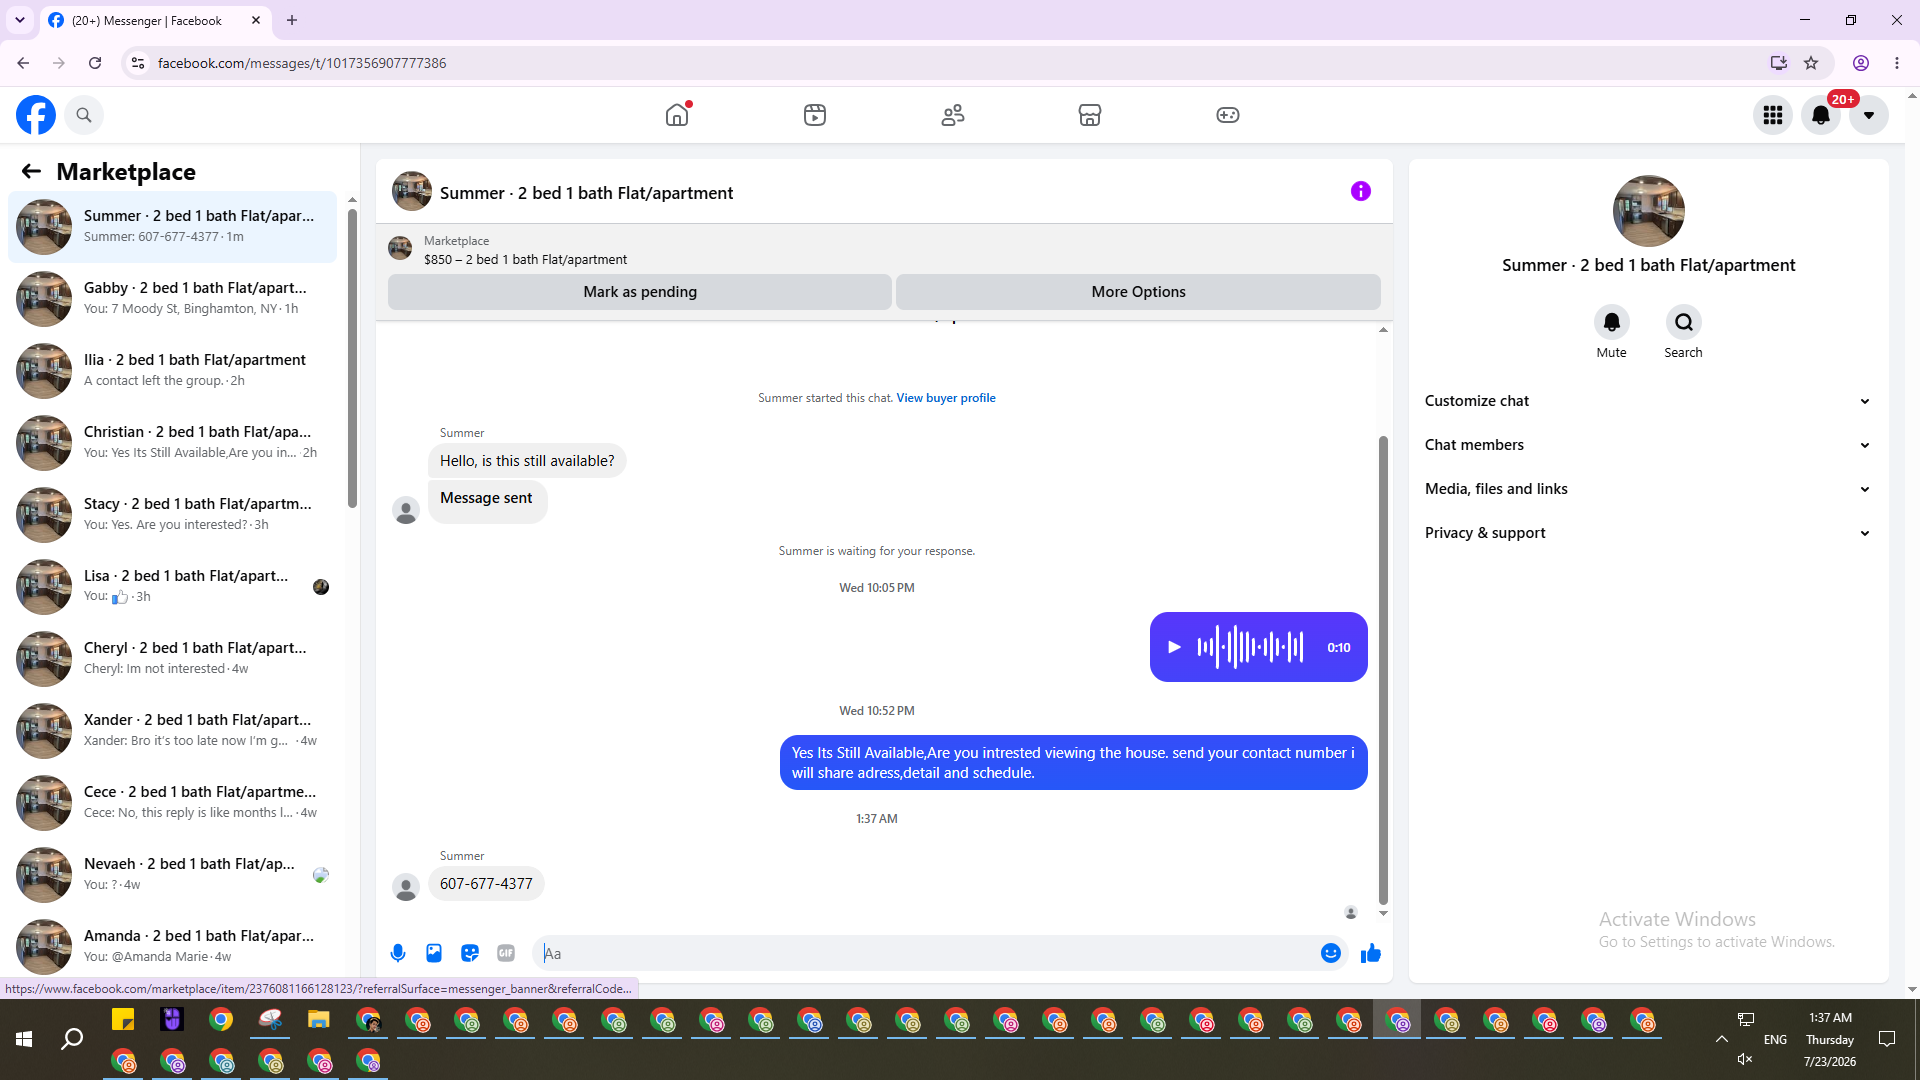Choose a sticker

(x=470, y=953)
